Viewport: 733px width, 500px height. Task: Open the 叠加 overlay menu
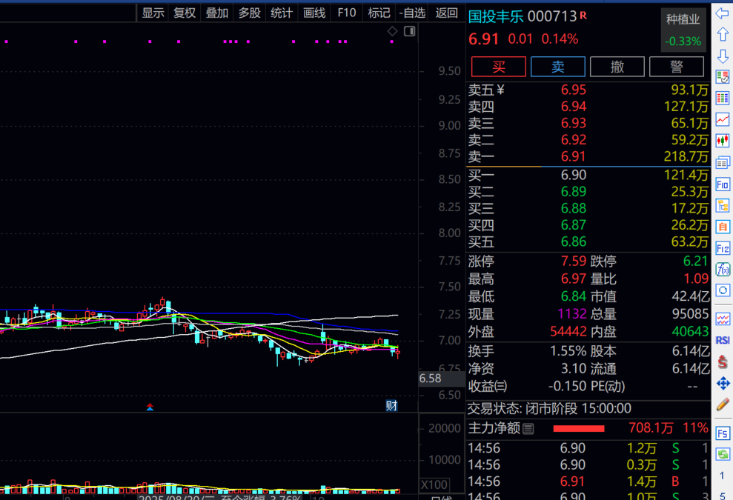(x=217, y=13)
